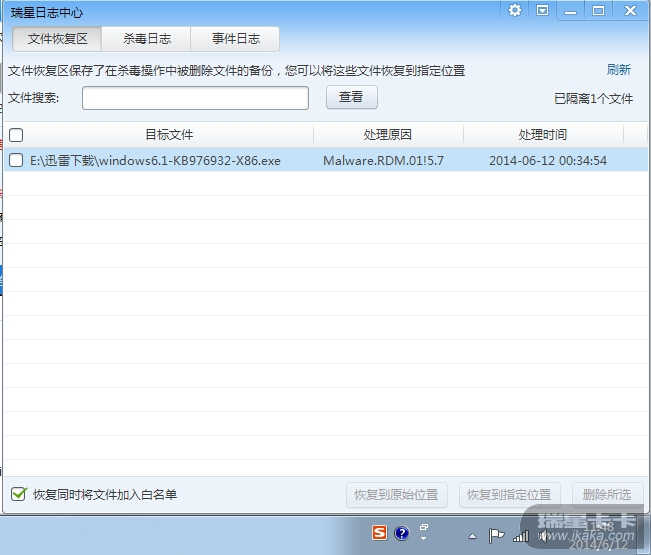Click the 刷新 refresh link
This screenshot has width=651, height=555.
[x=619, y=70]
